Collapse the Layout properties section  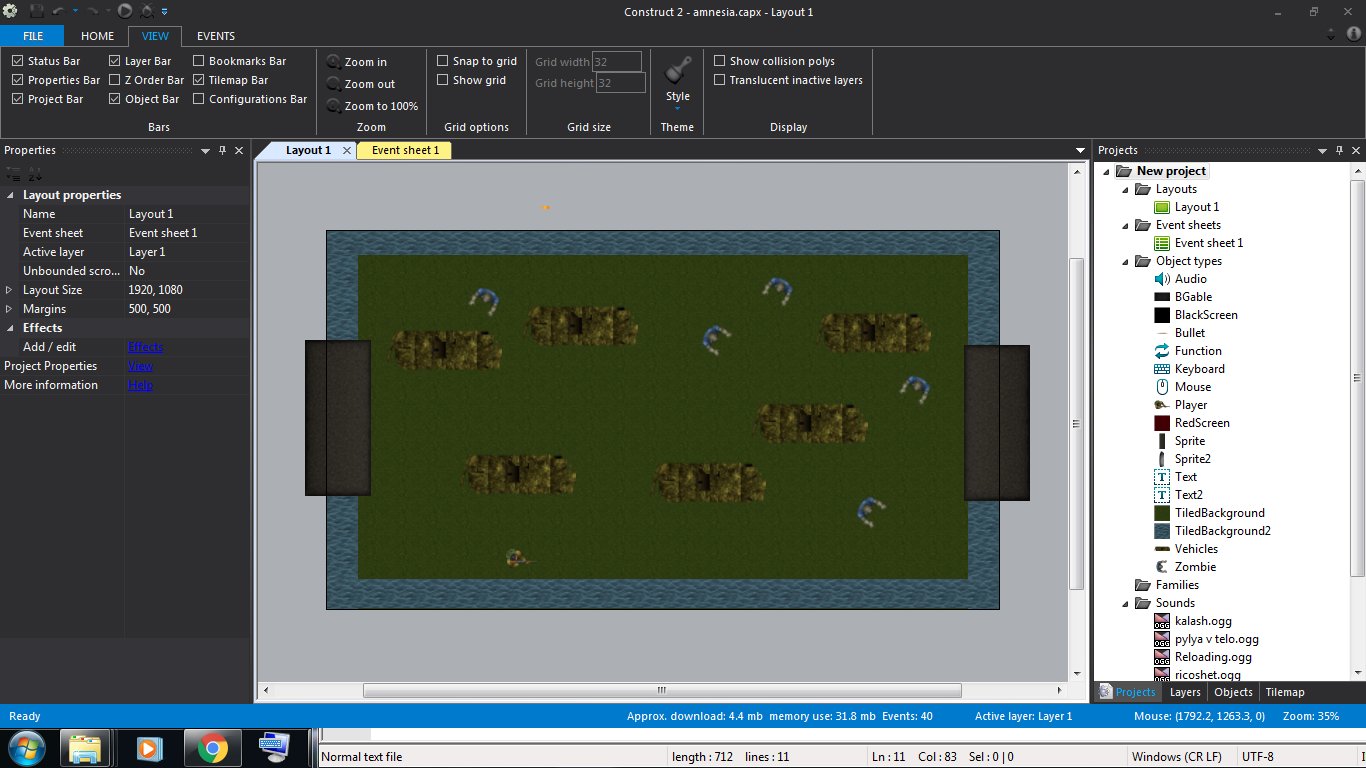[10, 195]
